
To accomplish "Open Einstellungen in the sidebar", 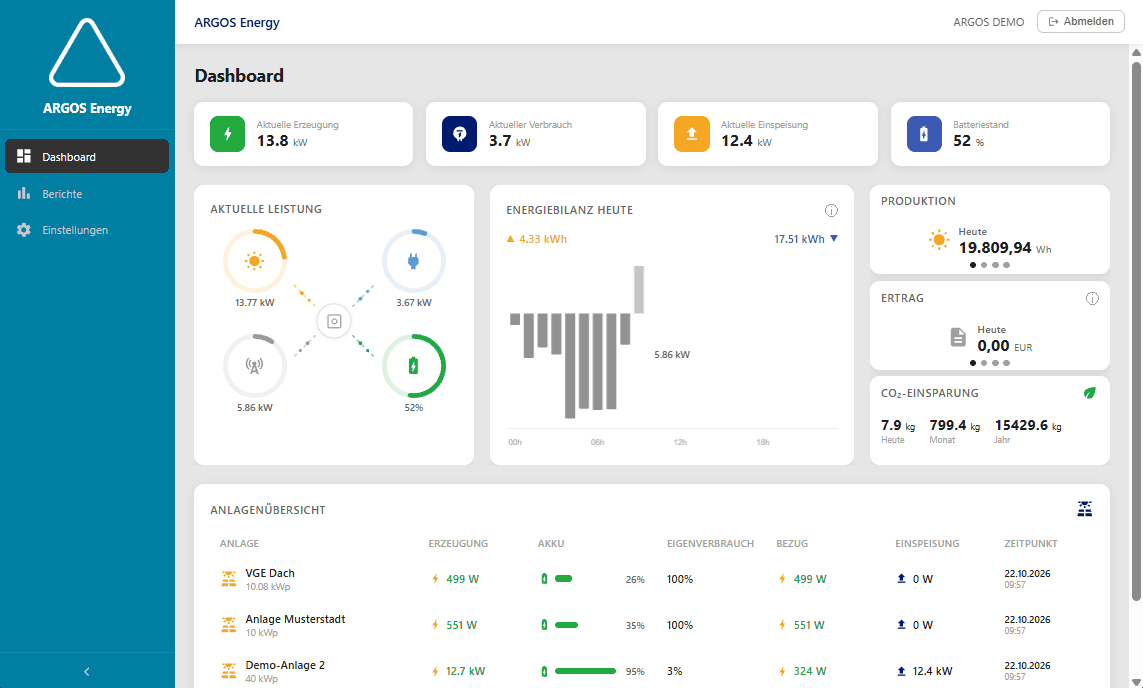I will (87, 230).
